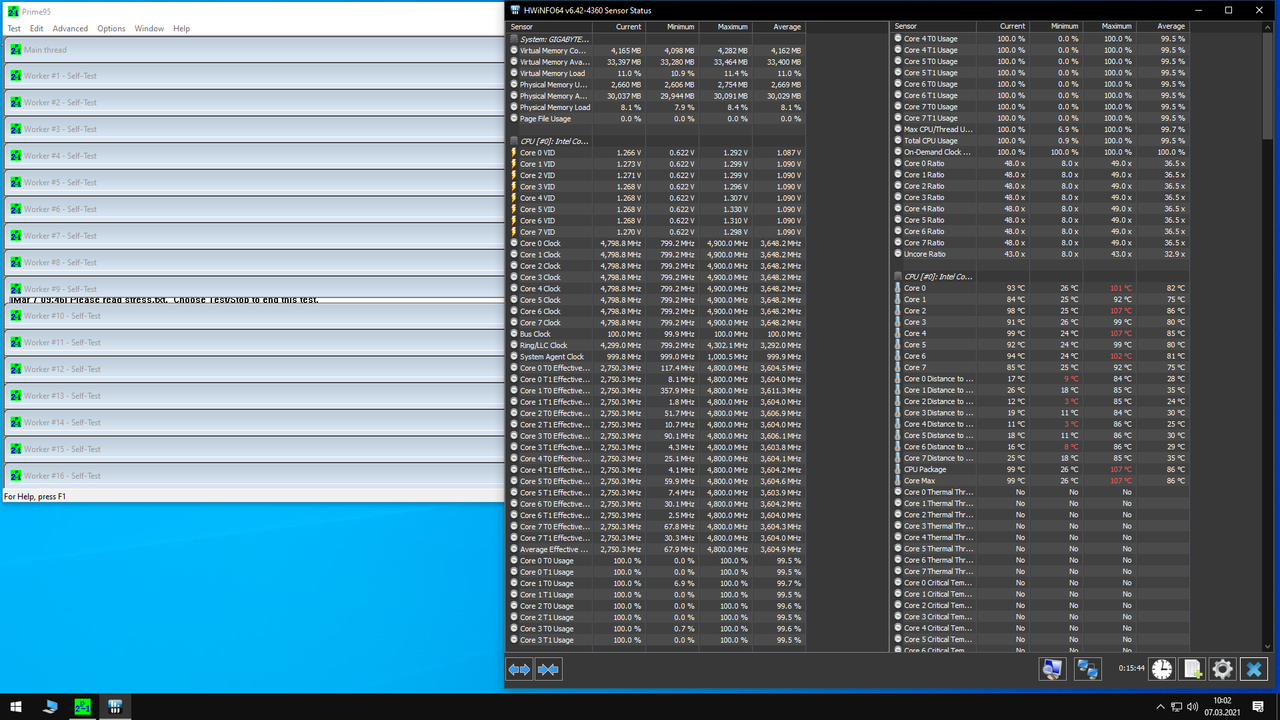Click Worker #16 Self-Test window icon
Viewport: 1280px width, 720px height.
coord(15,476)
